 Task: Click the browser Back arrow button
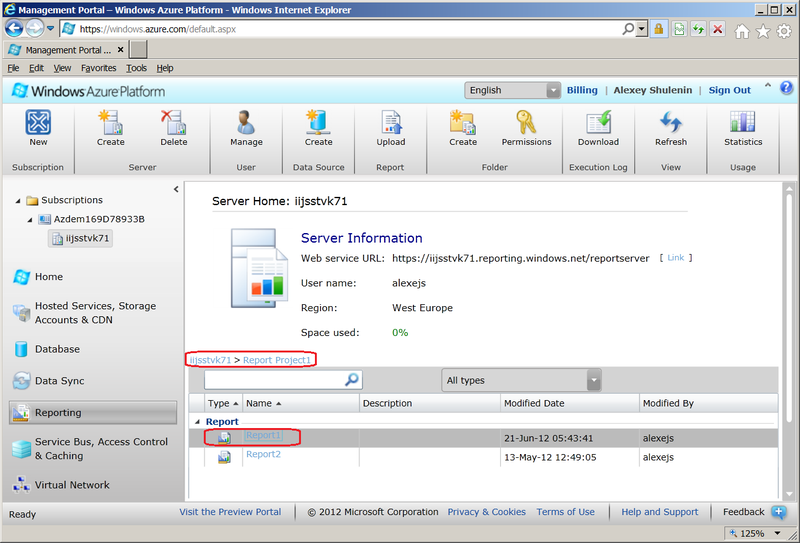[x=14, y=29]
